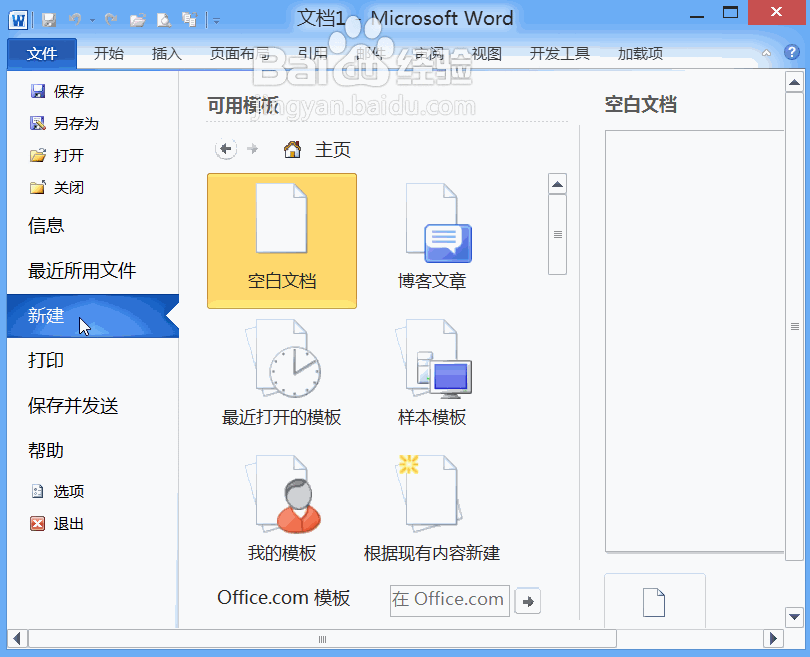This screenshot has width=810, height=657.
Task: Click the horizontal scrollbar left arrow
Action: pyautogui.click(x=17, y=638)
